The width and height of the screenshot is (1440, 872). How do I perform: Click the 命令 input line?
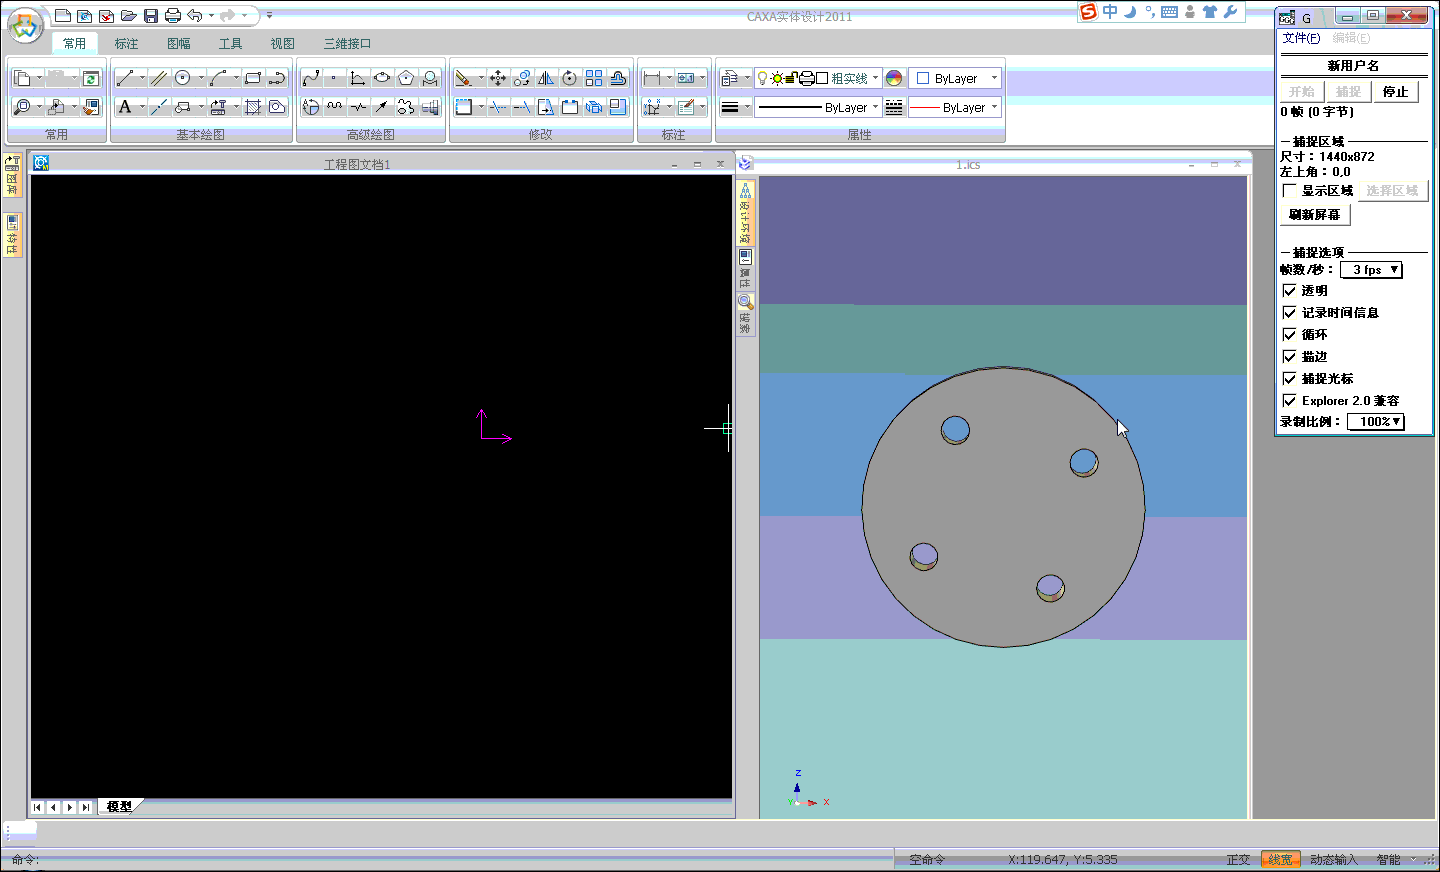[x=450, y=859]
